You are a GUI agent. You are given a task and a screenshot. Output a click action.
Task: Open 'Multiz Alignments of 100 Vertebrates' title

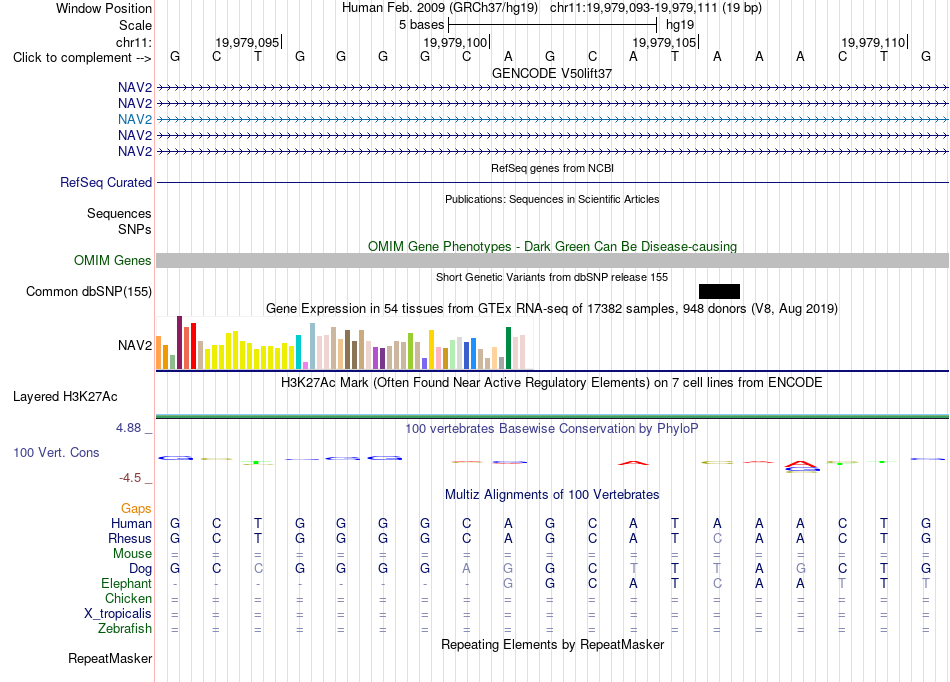(552, 495)
